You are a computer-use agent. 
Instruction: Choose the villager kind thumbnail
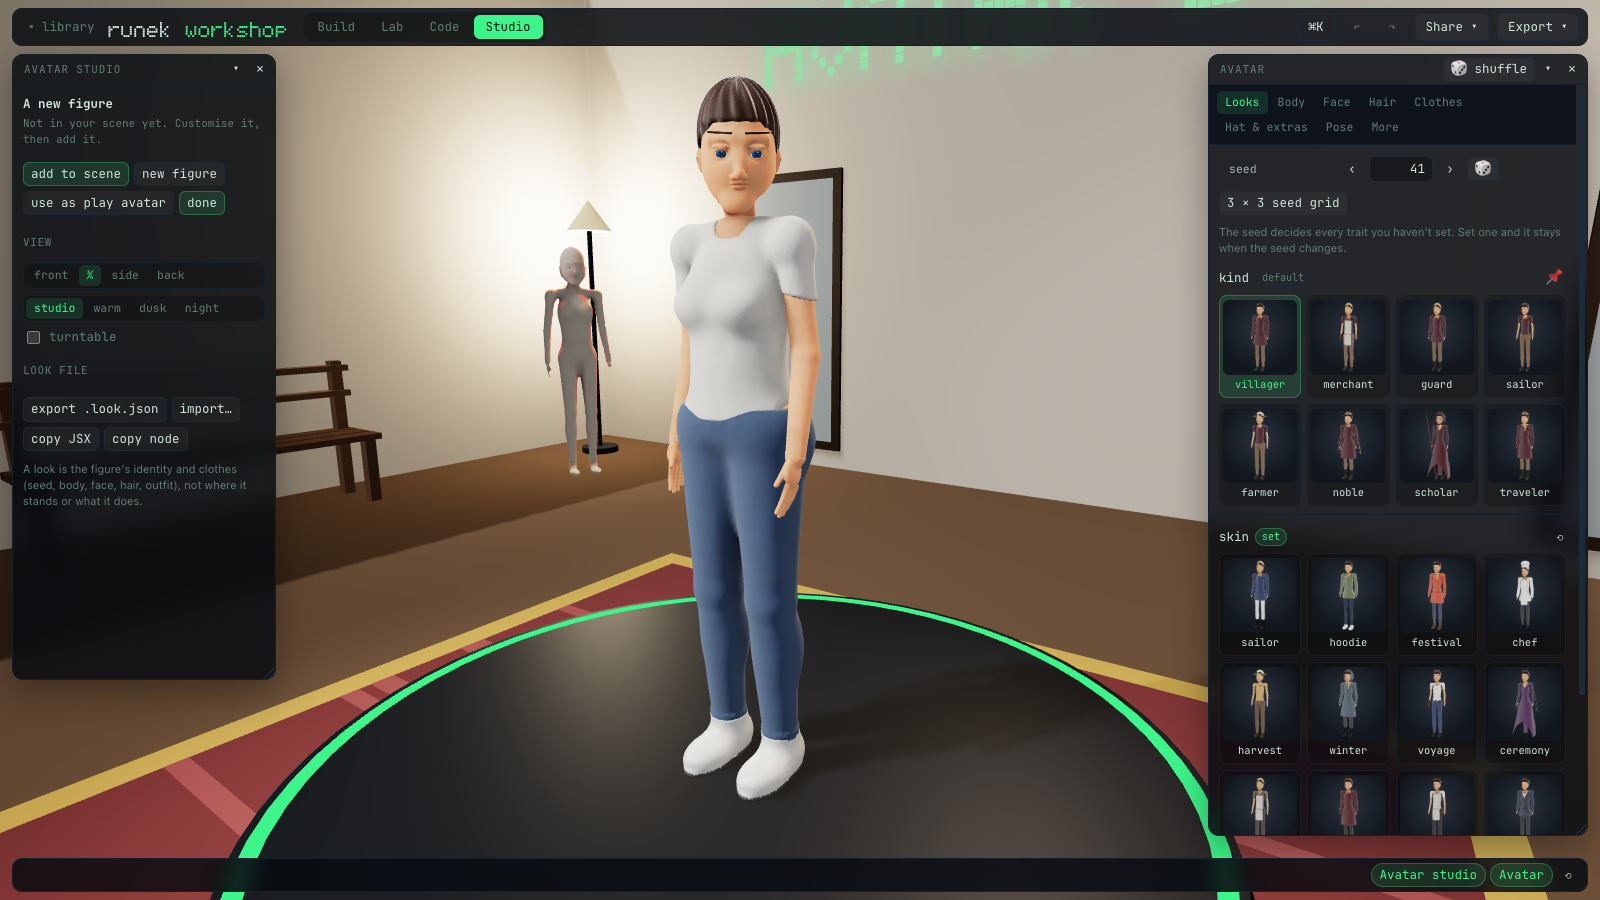(1260, 346)
